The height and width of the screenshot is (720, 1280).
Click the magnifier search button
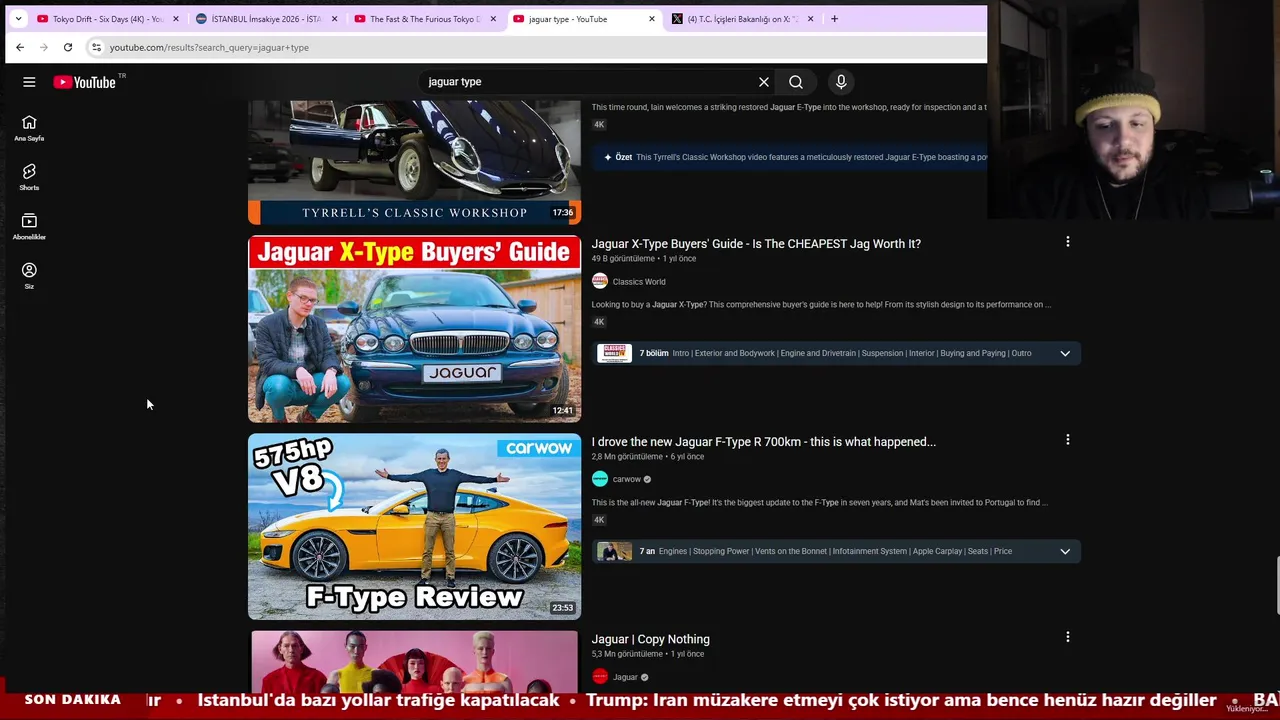coord(796,82)
